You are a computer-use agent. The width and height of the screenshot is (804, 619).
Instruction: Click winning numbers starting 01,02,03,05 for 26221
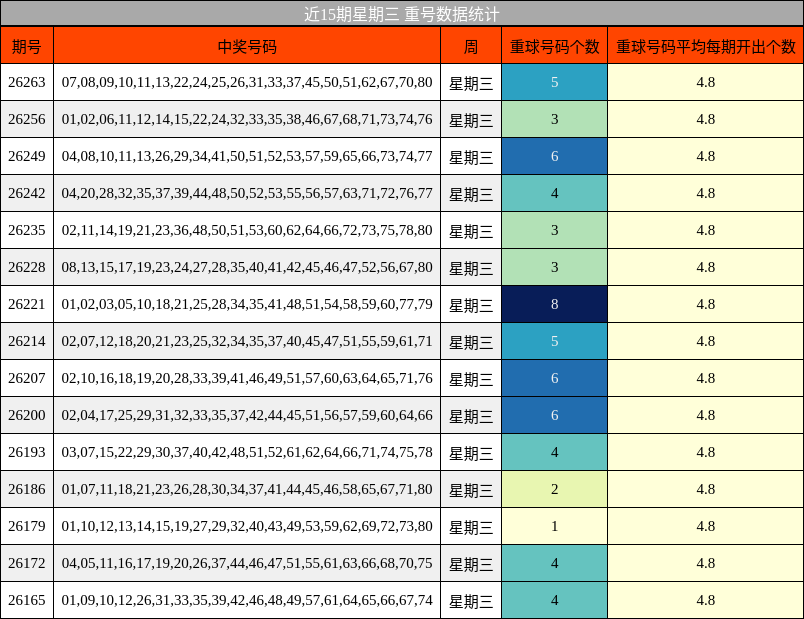(x=247, y=304)
